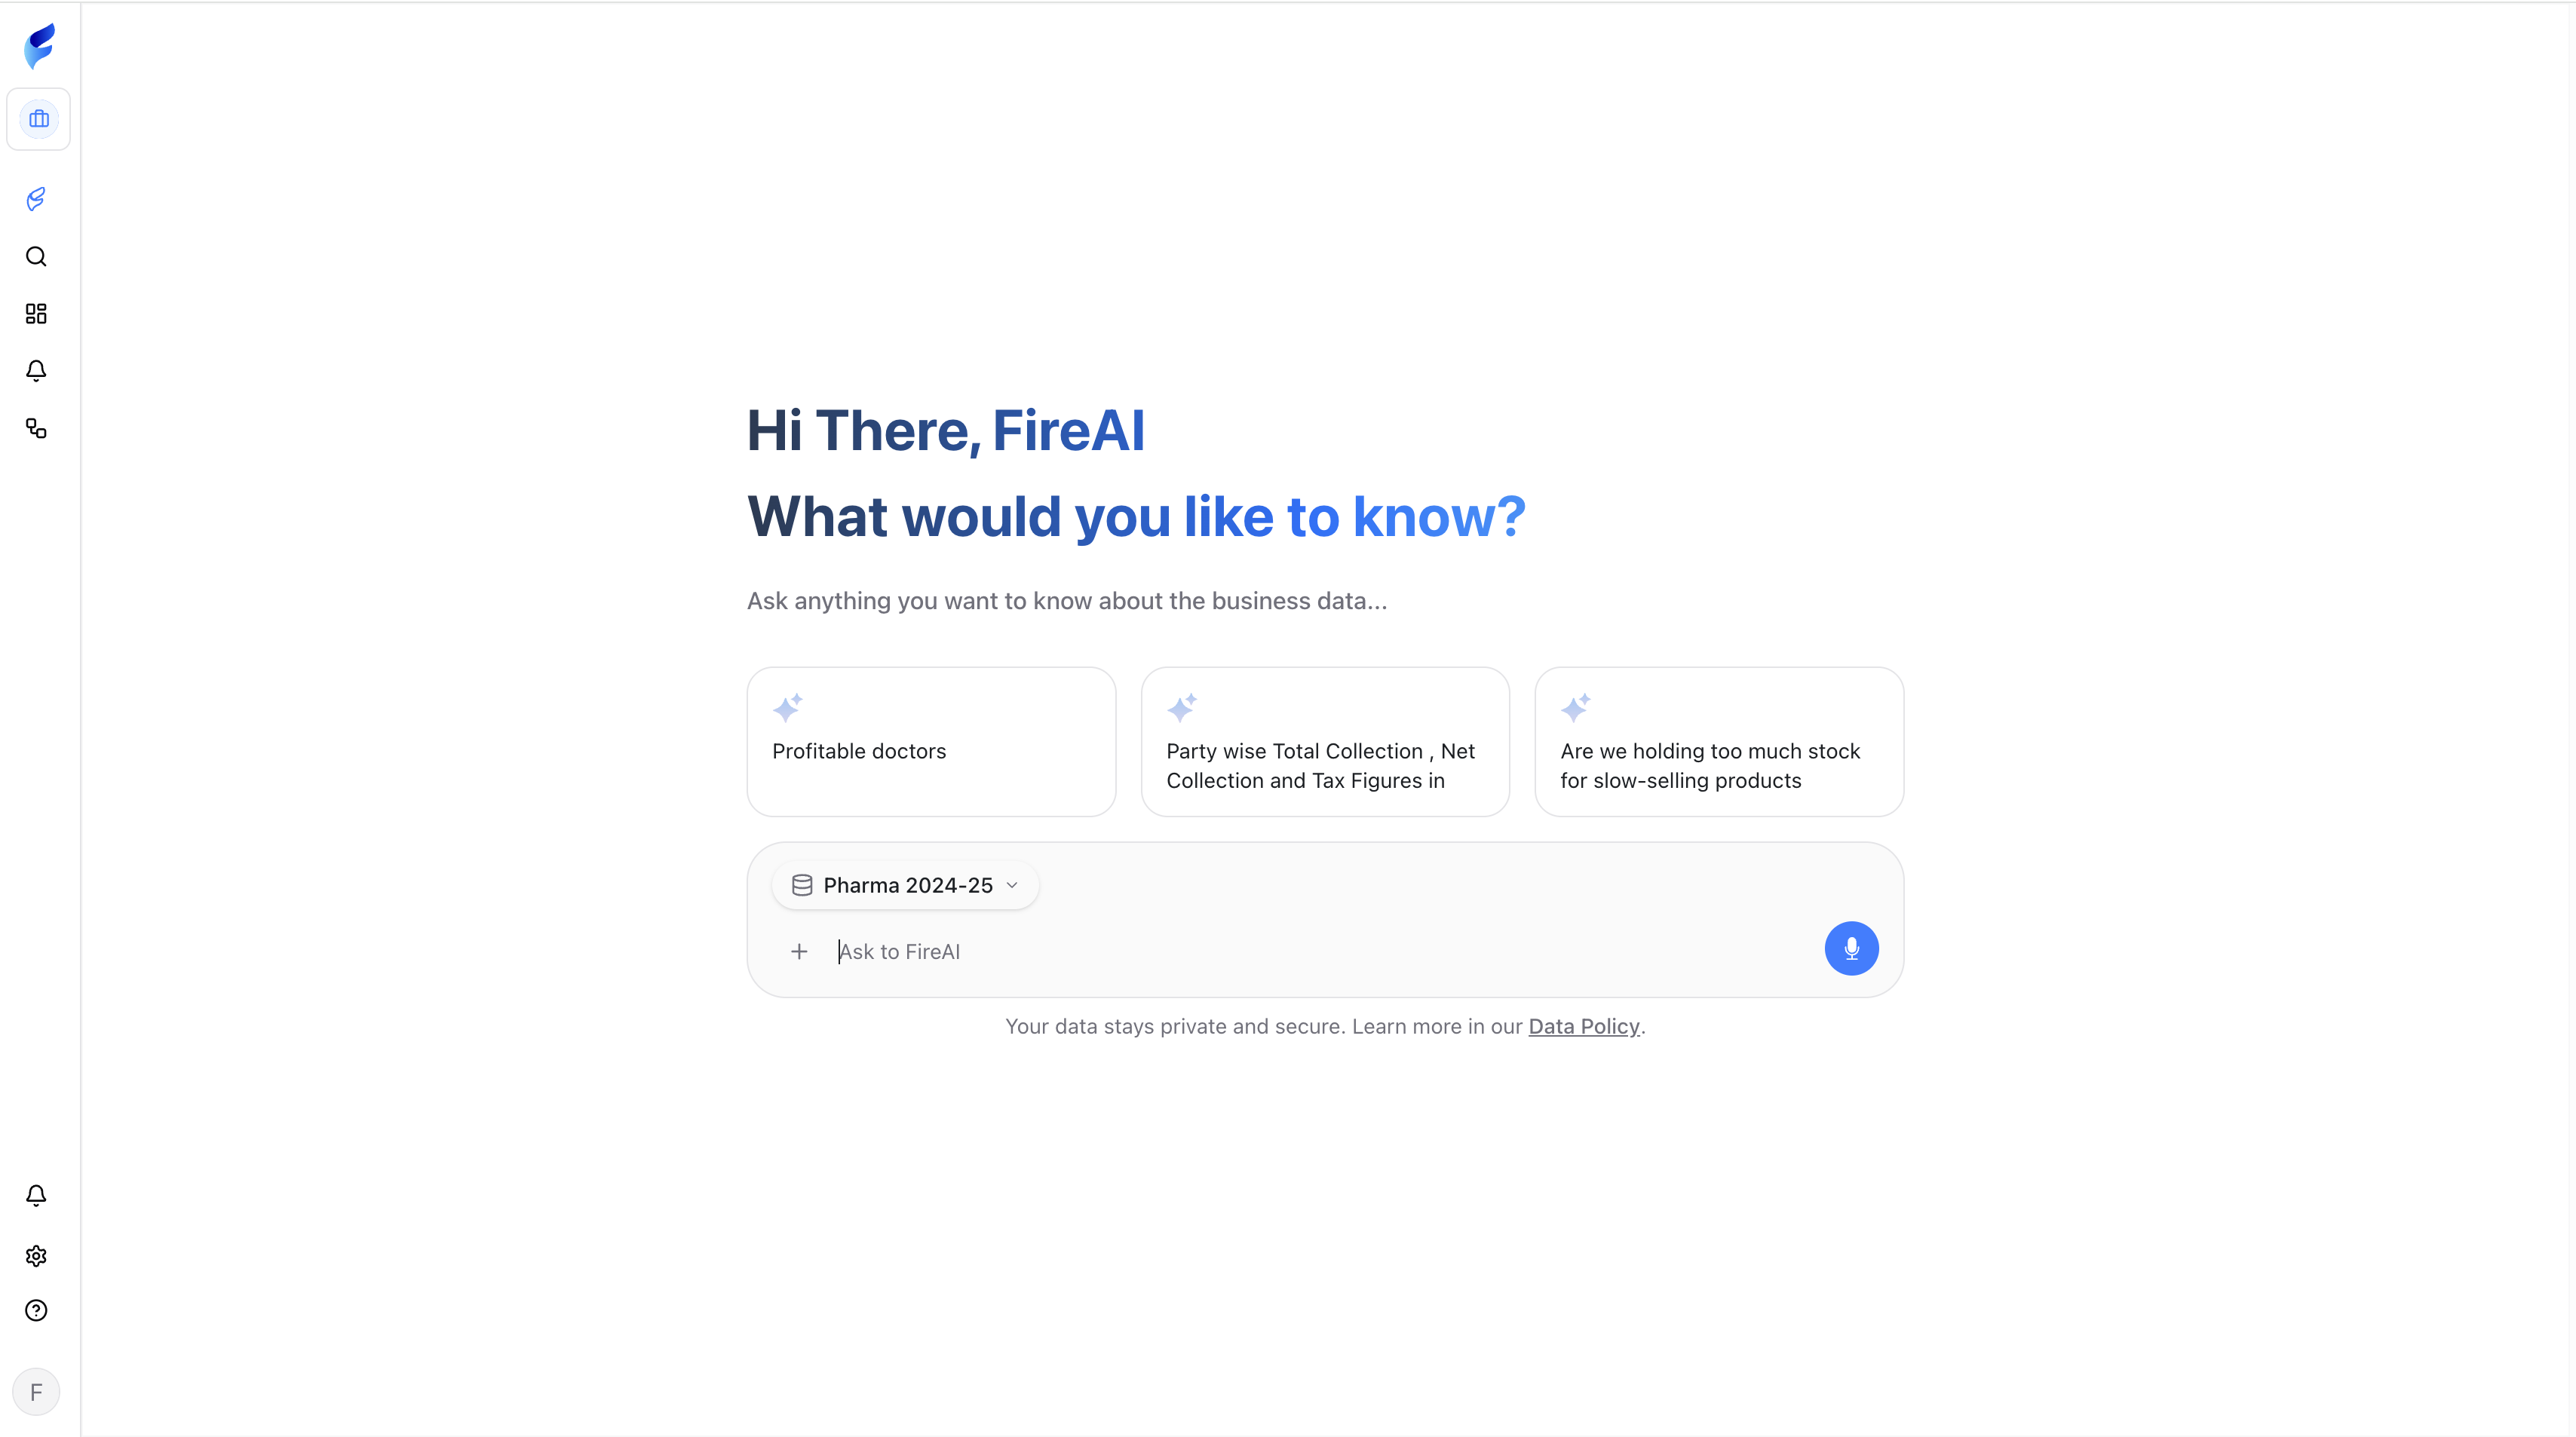The image size is (2576, 1437).
Task: Click the FireAI flame logo
Action: tap(39, 46)
